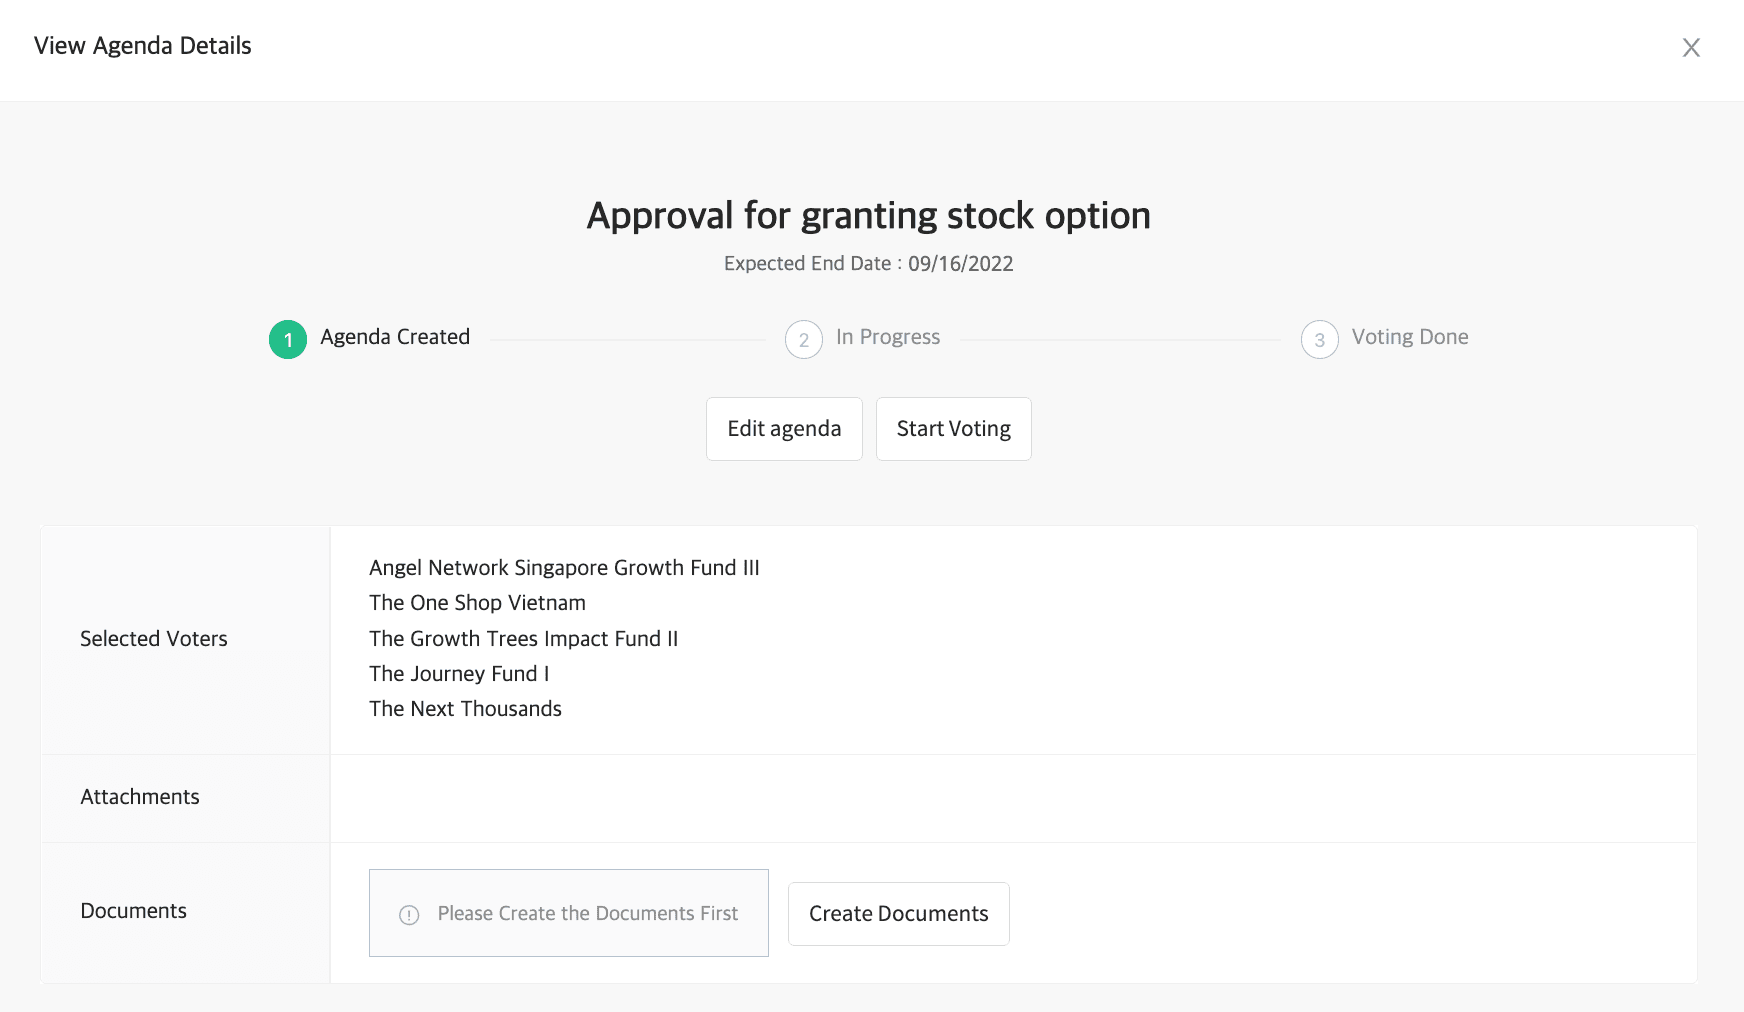
Task: Select step 3 circle for Voting Done
Action: coord(1320,340)
